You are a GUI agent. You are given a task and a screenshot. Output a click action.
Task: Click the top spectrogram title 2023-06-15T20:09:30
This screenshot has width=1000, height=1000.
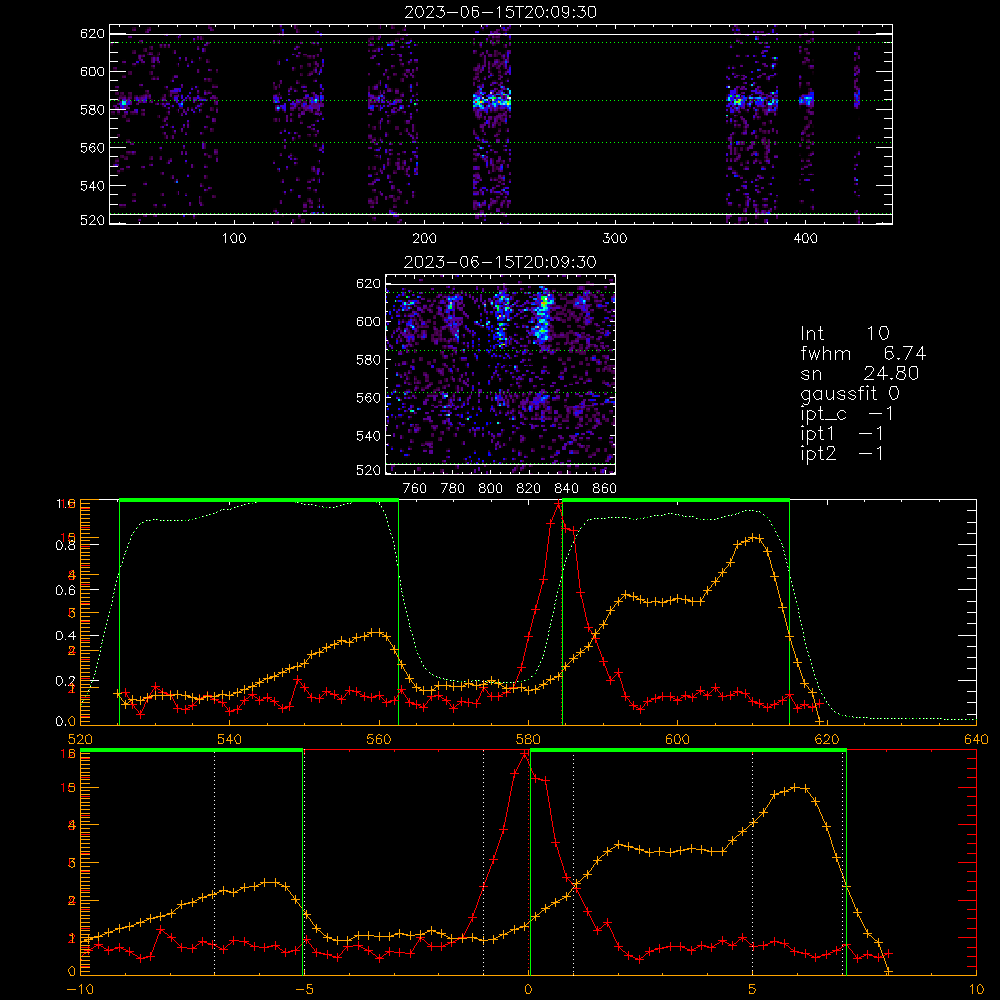(500, 12)
